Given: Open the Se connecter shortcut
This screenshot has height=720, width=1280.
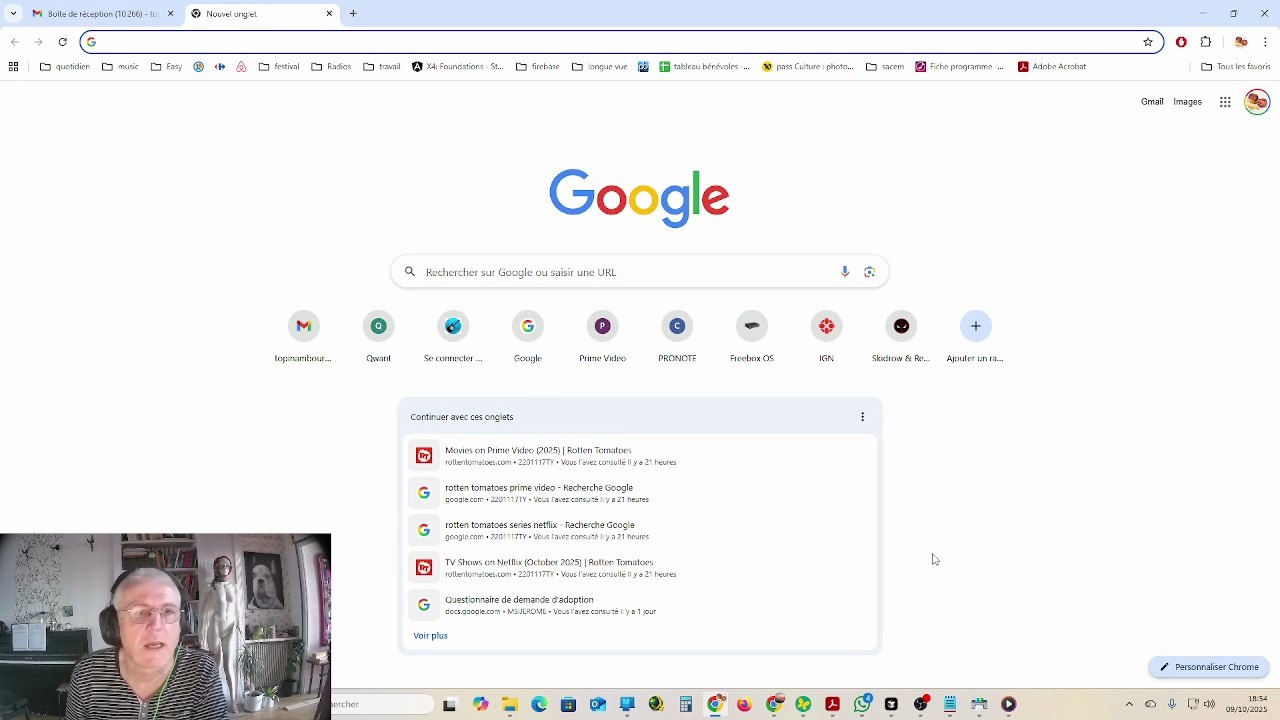Looking at the screenshot, I should 453,338.
